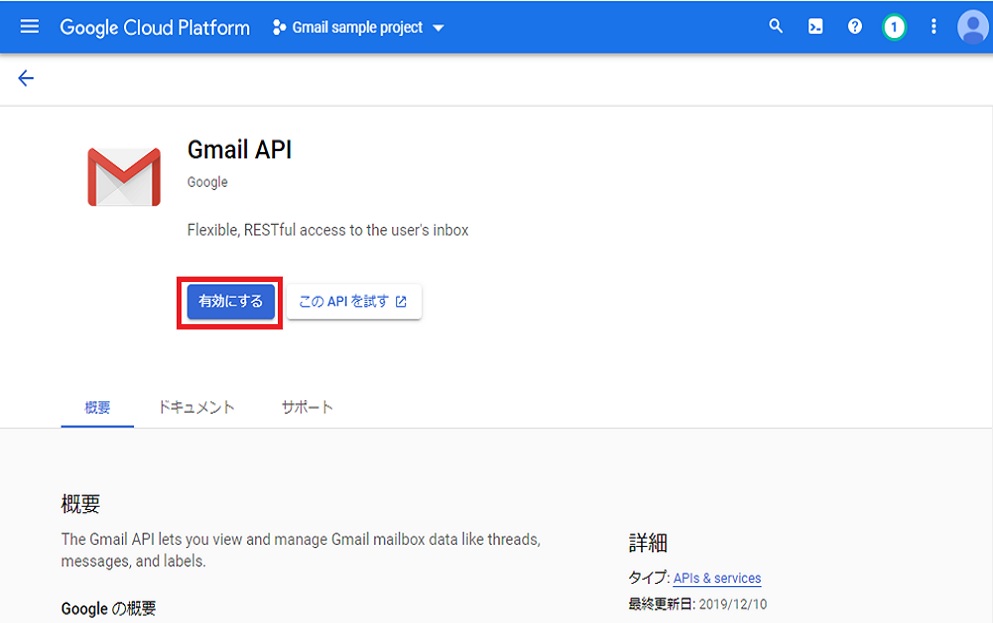Open the Help icon
The image size is (993, 623).
pyautogui.click(x=854, y=26)
